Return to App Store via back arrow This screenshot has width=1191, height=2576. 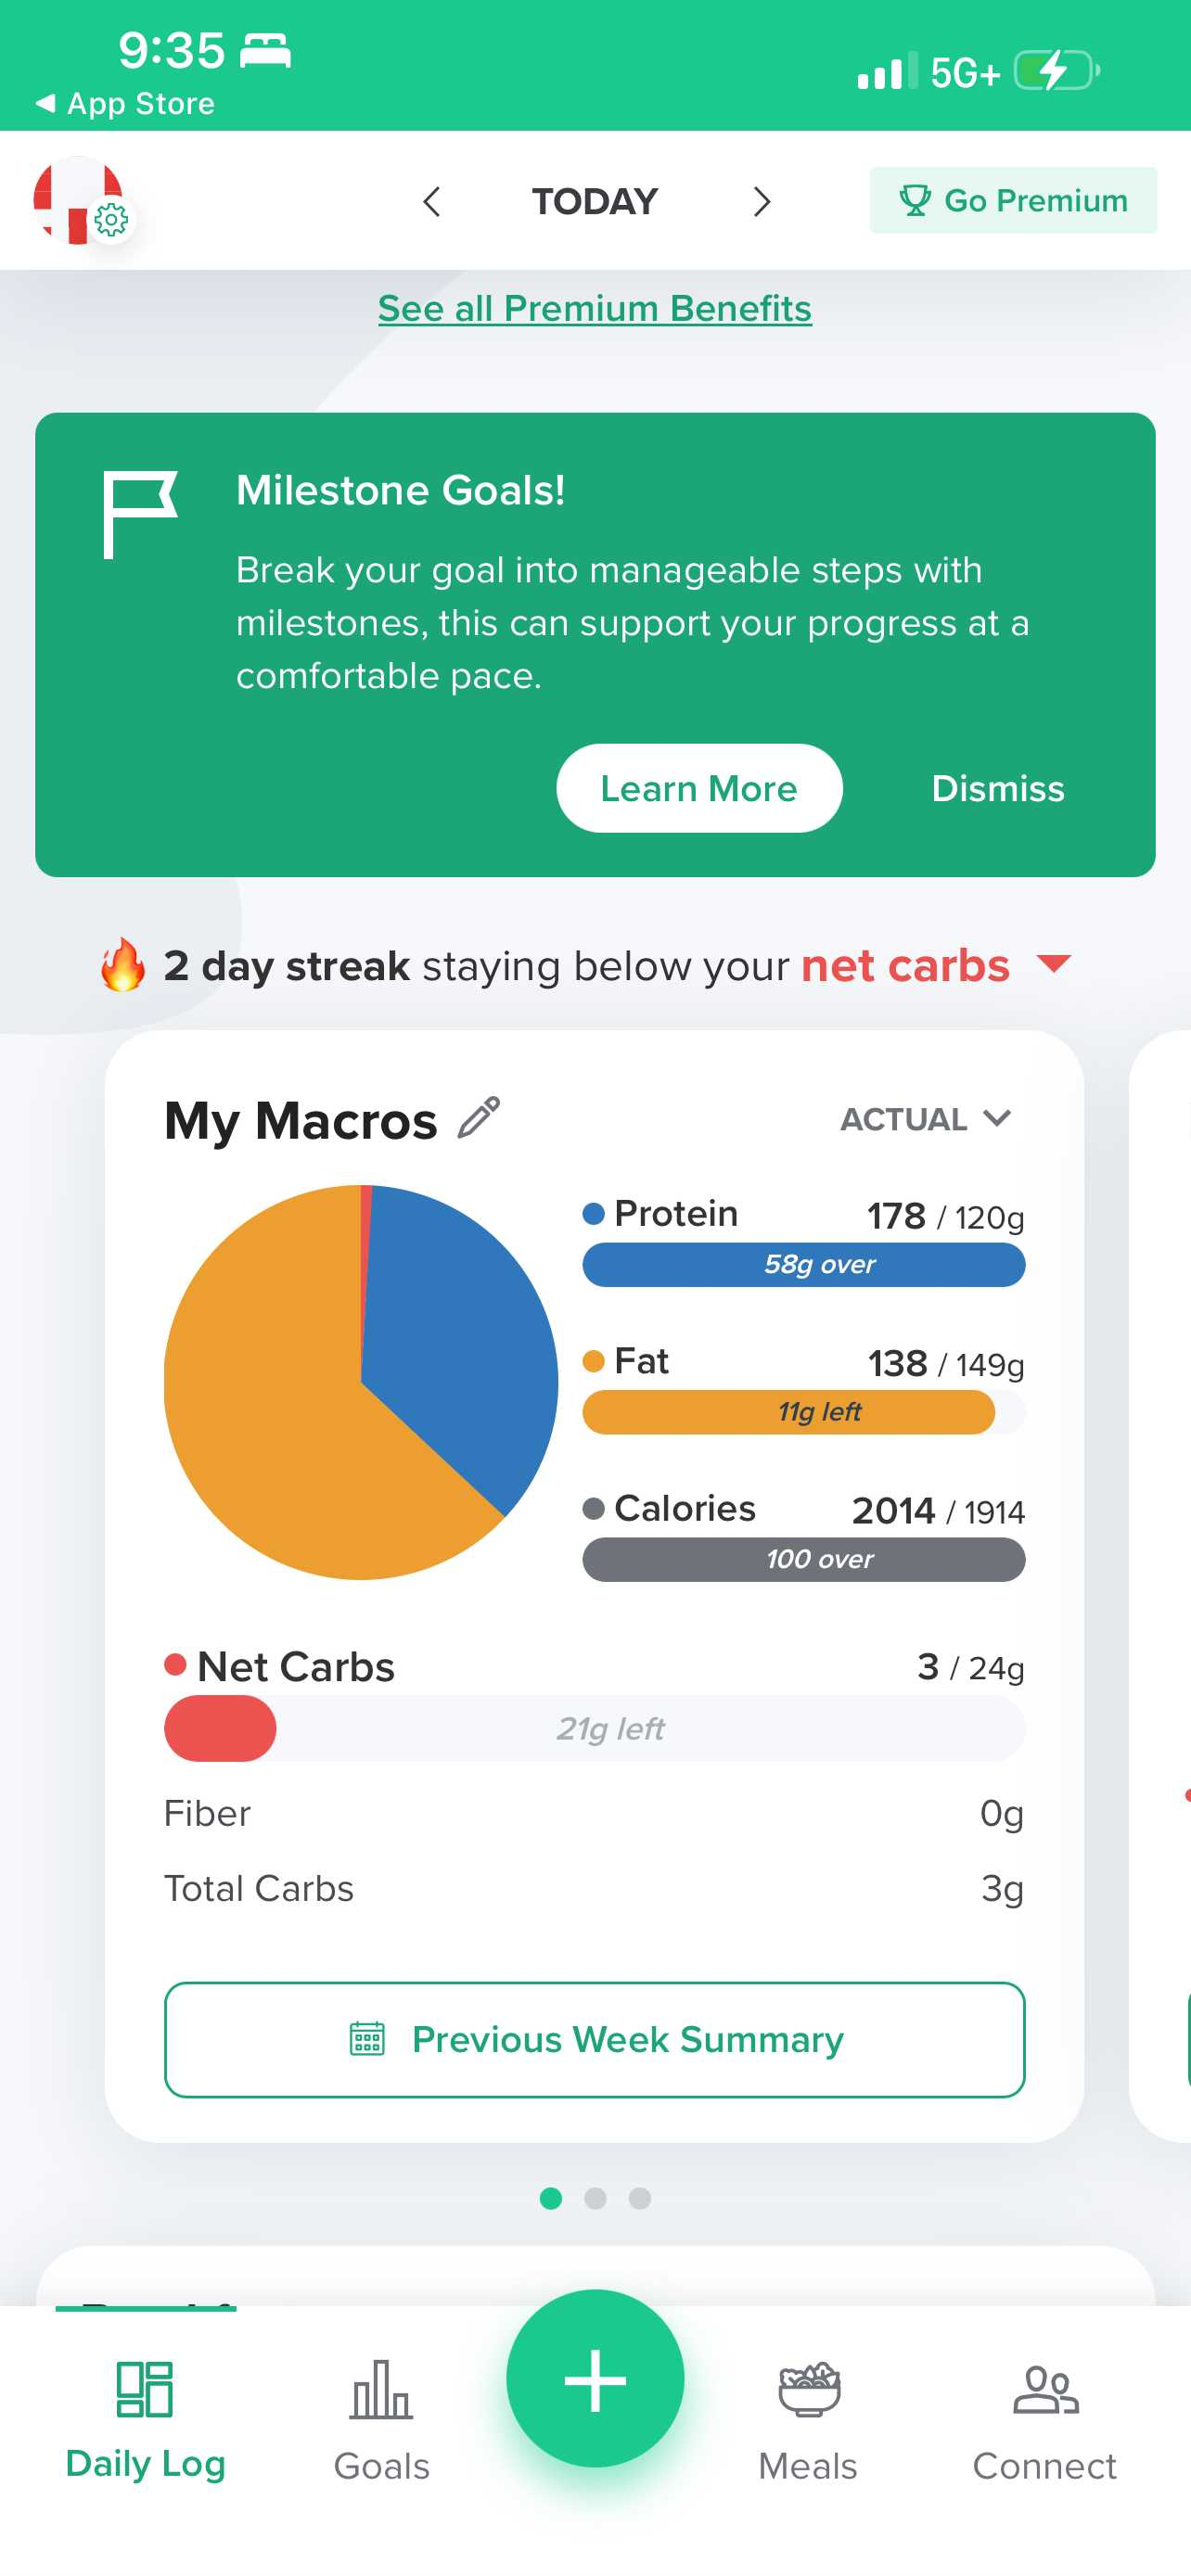point(45,103)
